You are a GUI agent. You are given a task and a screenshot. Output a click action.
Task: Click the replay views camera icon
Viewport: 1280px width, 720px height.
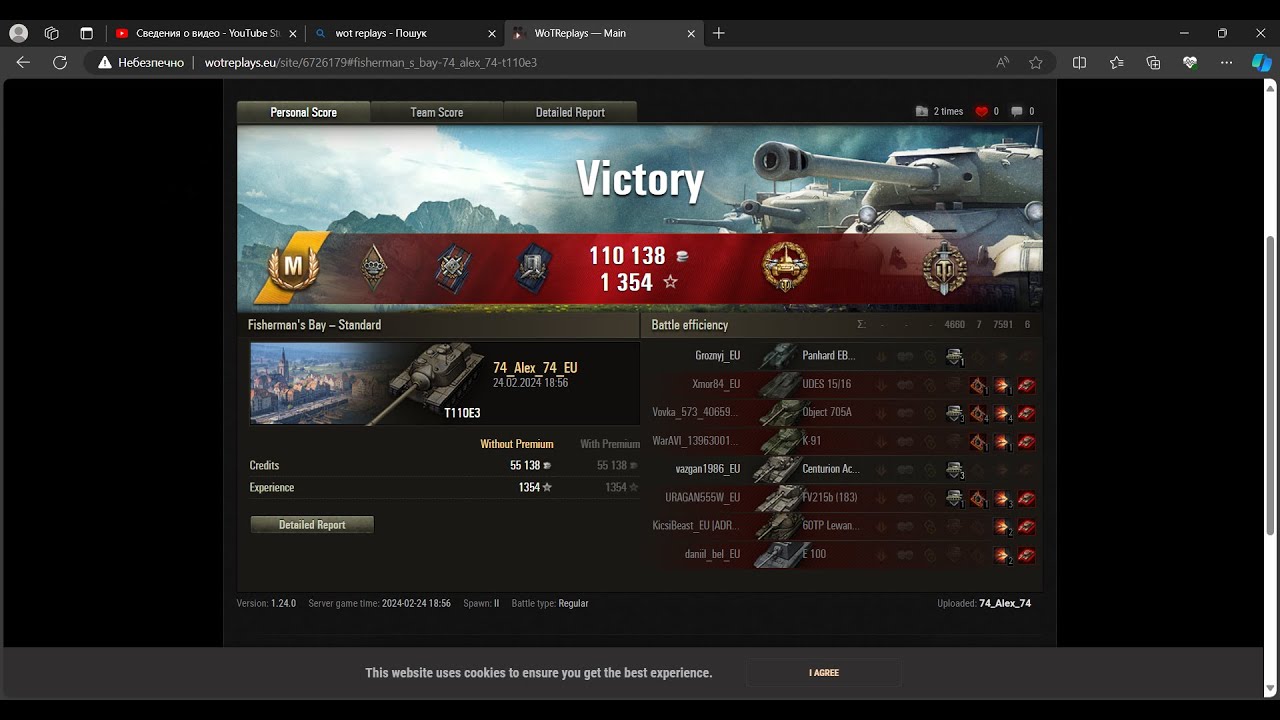click(921, 111)
